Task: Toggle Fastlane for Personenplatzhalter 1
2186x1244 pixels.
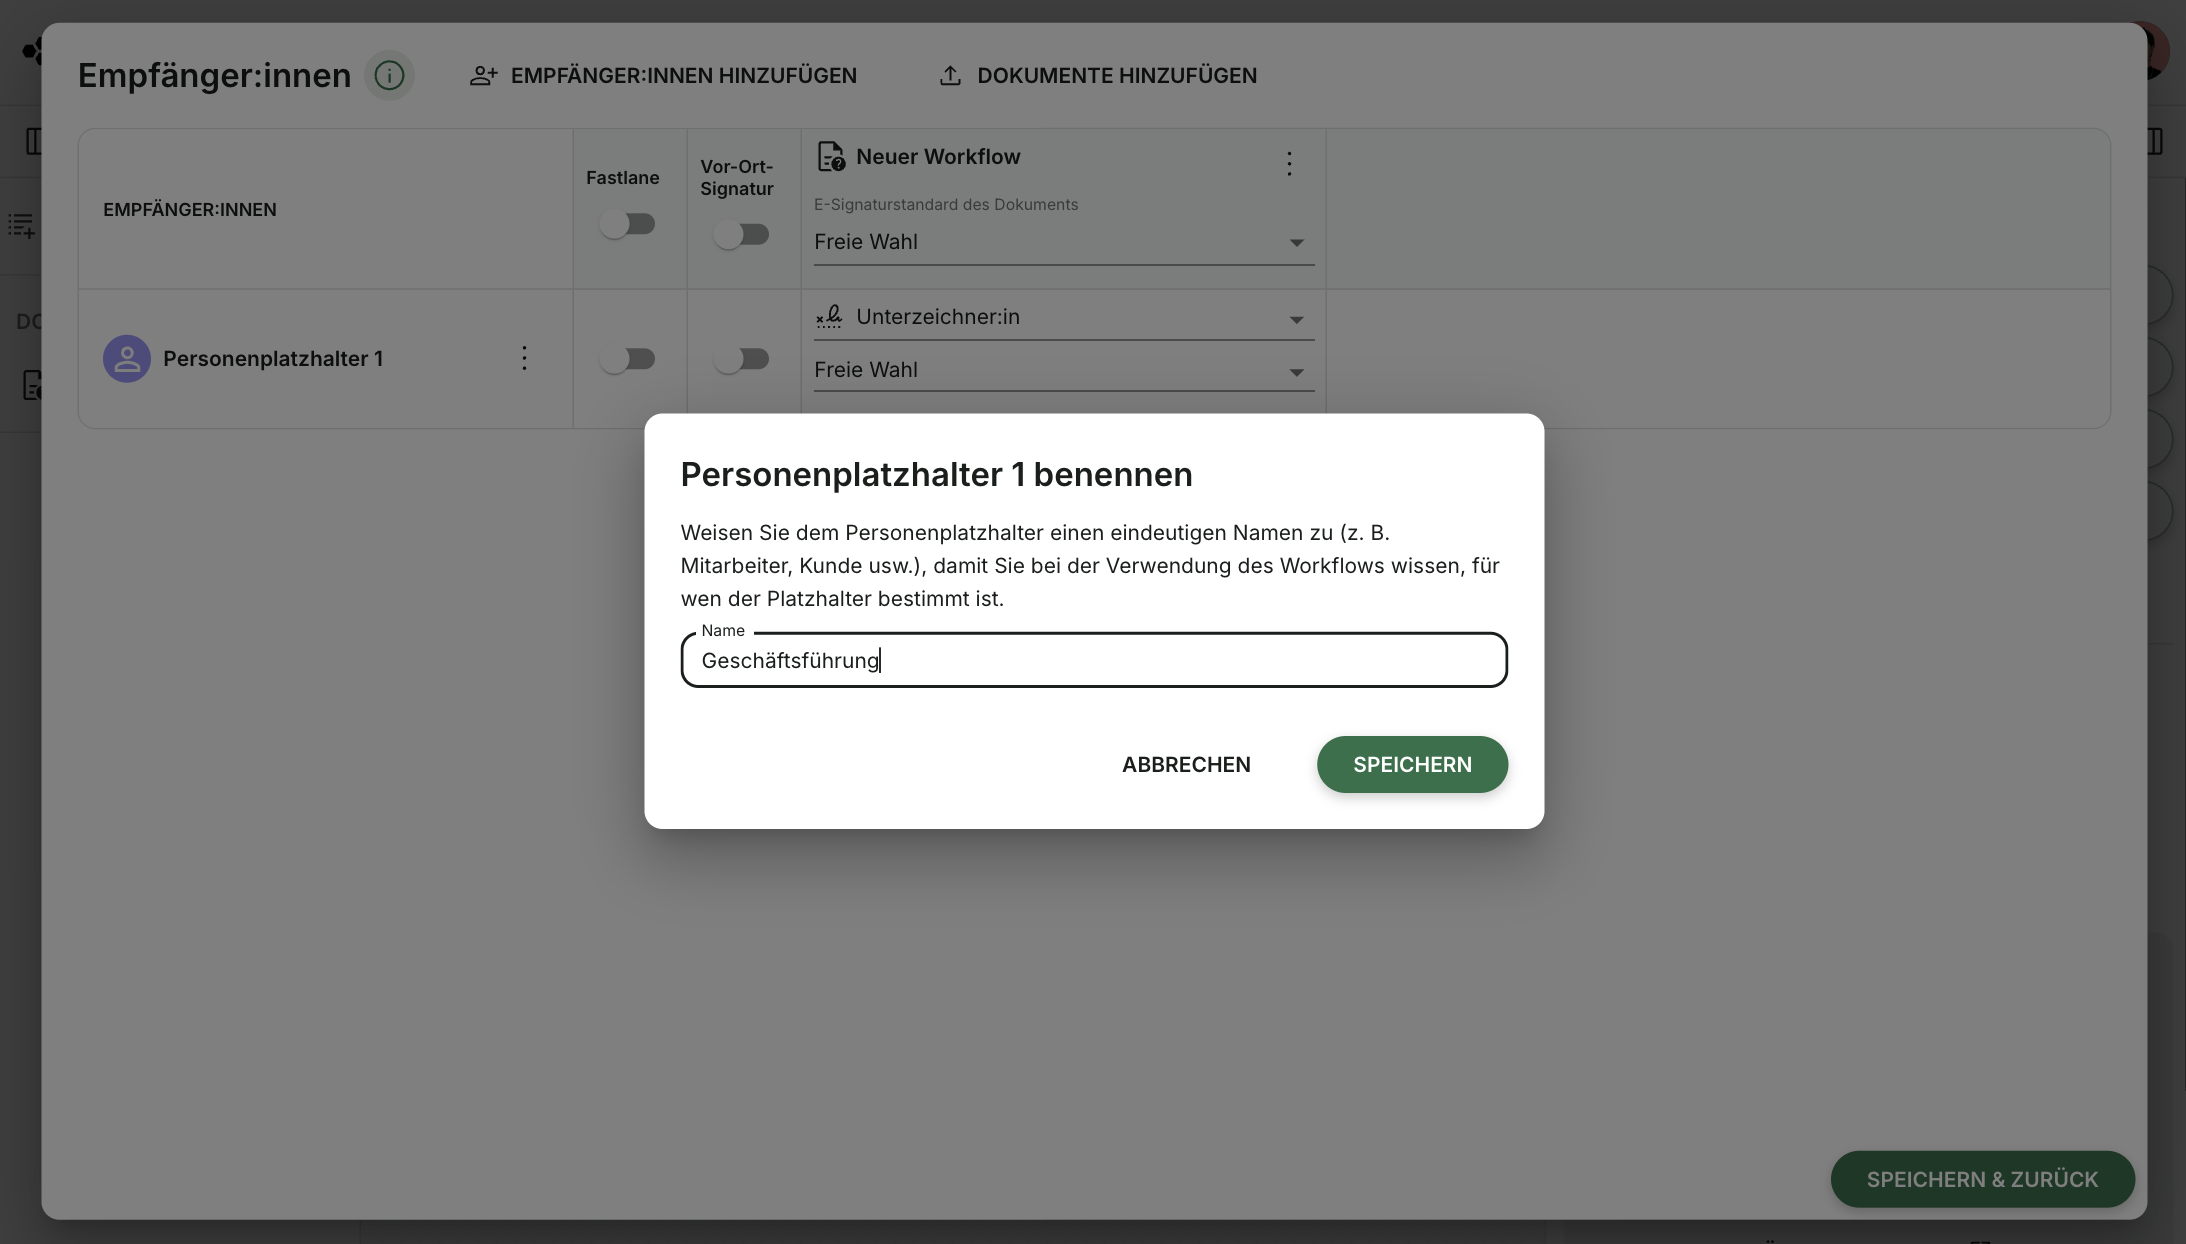Action: point(628,359)
